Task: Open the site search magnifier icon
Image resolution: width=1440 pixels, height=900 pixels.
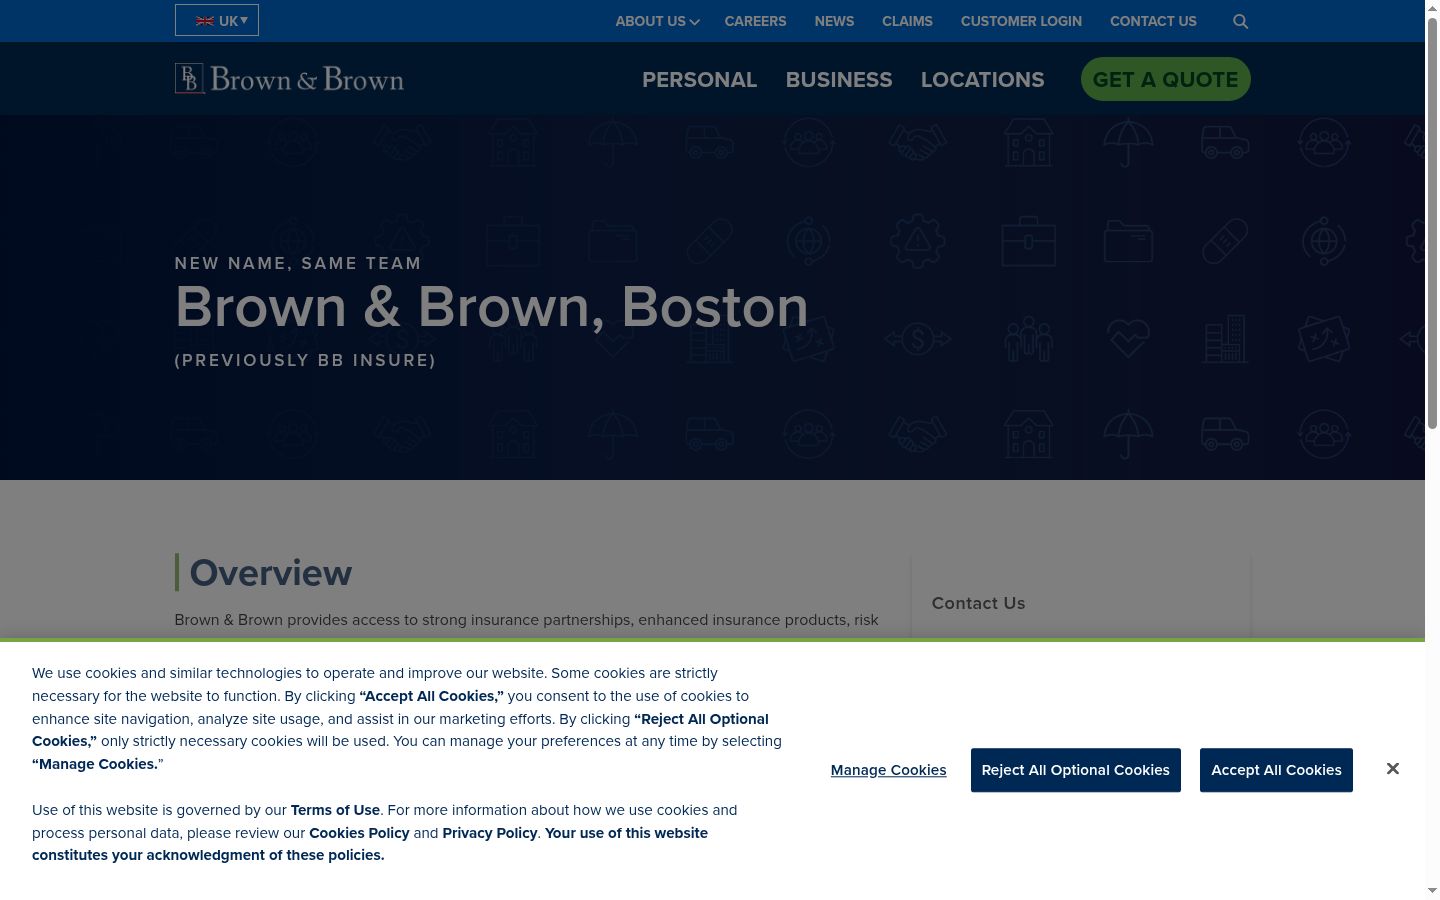Action: [x=1240, y=21]
